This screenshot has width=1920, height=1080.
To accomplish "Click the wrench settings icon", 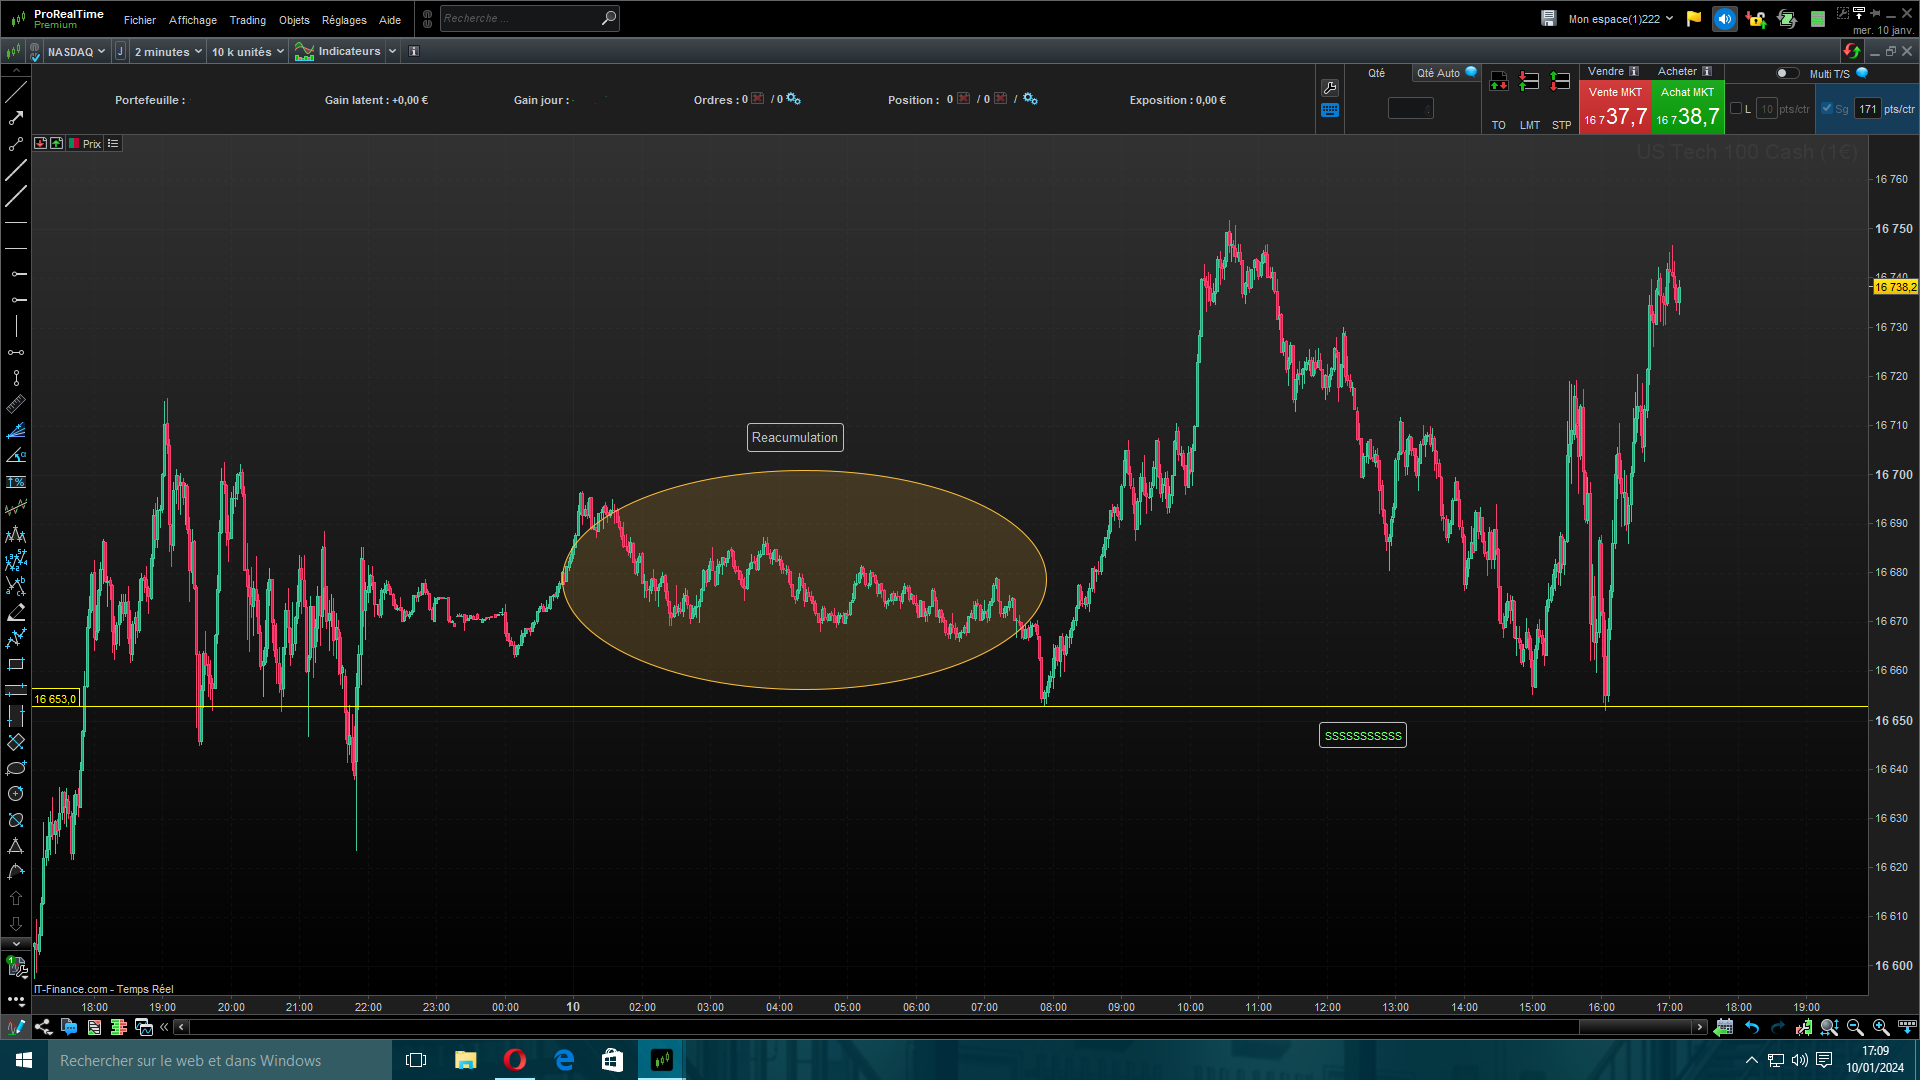I will click(1330, 88).
